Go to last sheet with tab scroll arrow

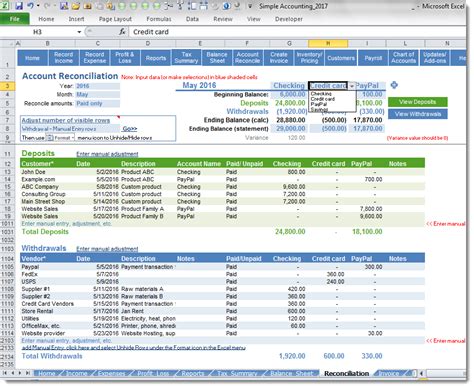coord(28,373)
